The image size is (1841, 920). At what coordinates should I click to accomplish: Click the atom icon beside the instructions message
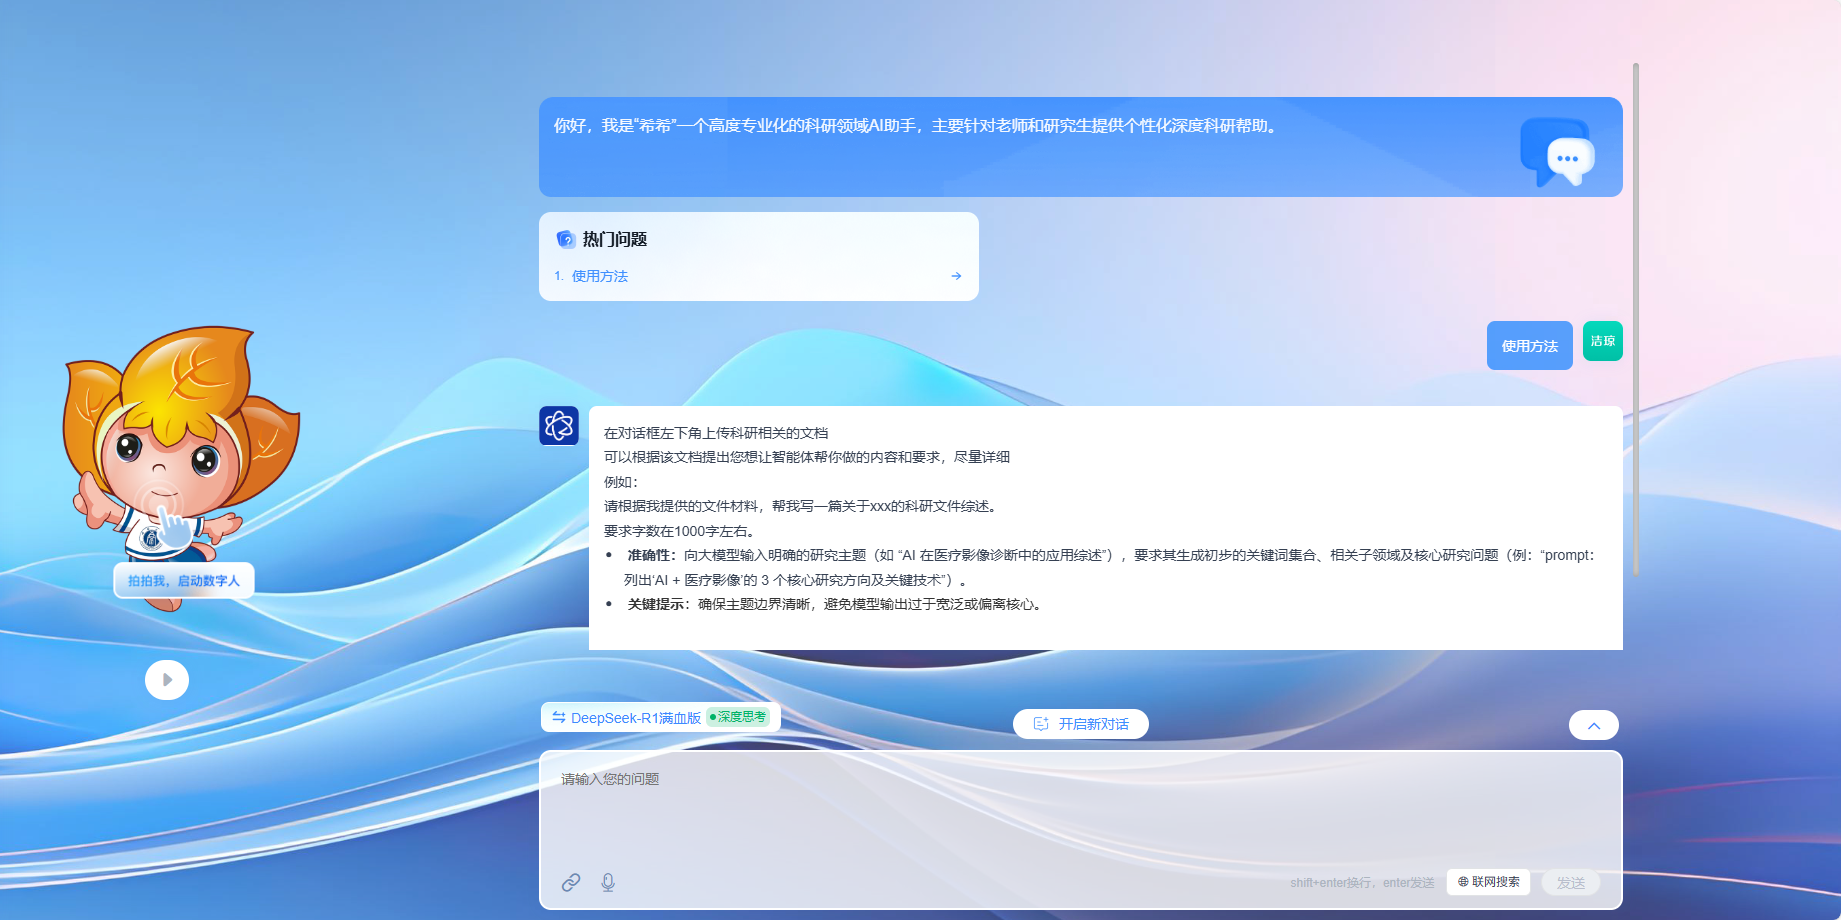[559, 425]
